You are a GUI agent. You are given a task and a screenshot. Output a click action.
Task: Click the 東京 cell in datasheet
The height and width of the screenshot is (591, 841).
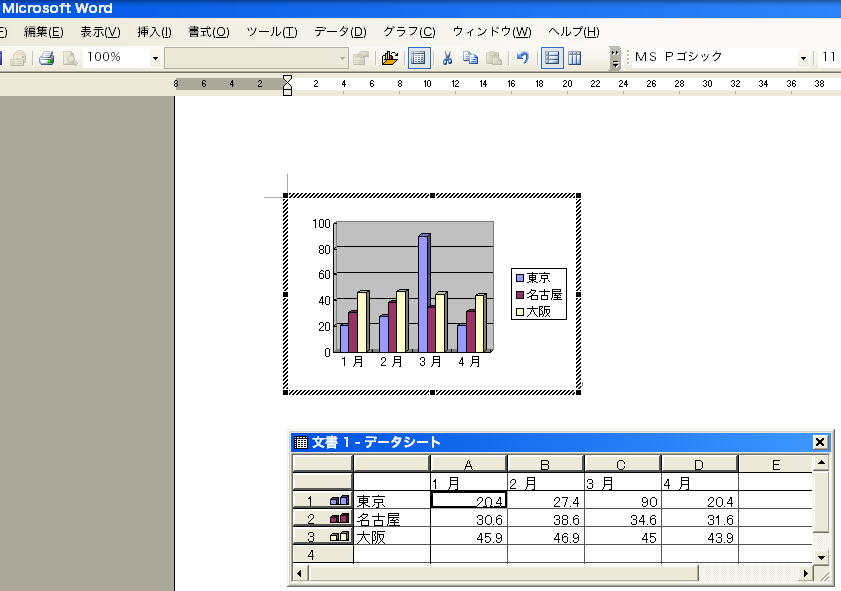click(392, 501)
